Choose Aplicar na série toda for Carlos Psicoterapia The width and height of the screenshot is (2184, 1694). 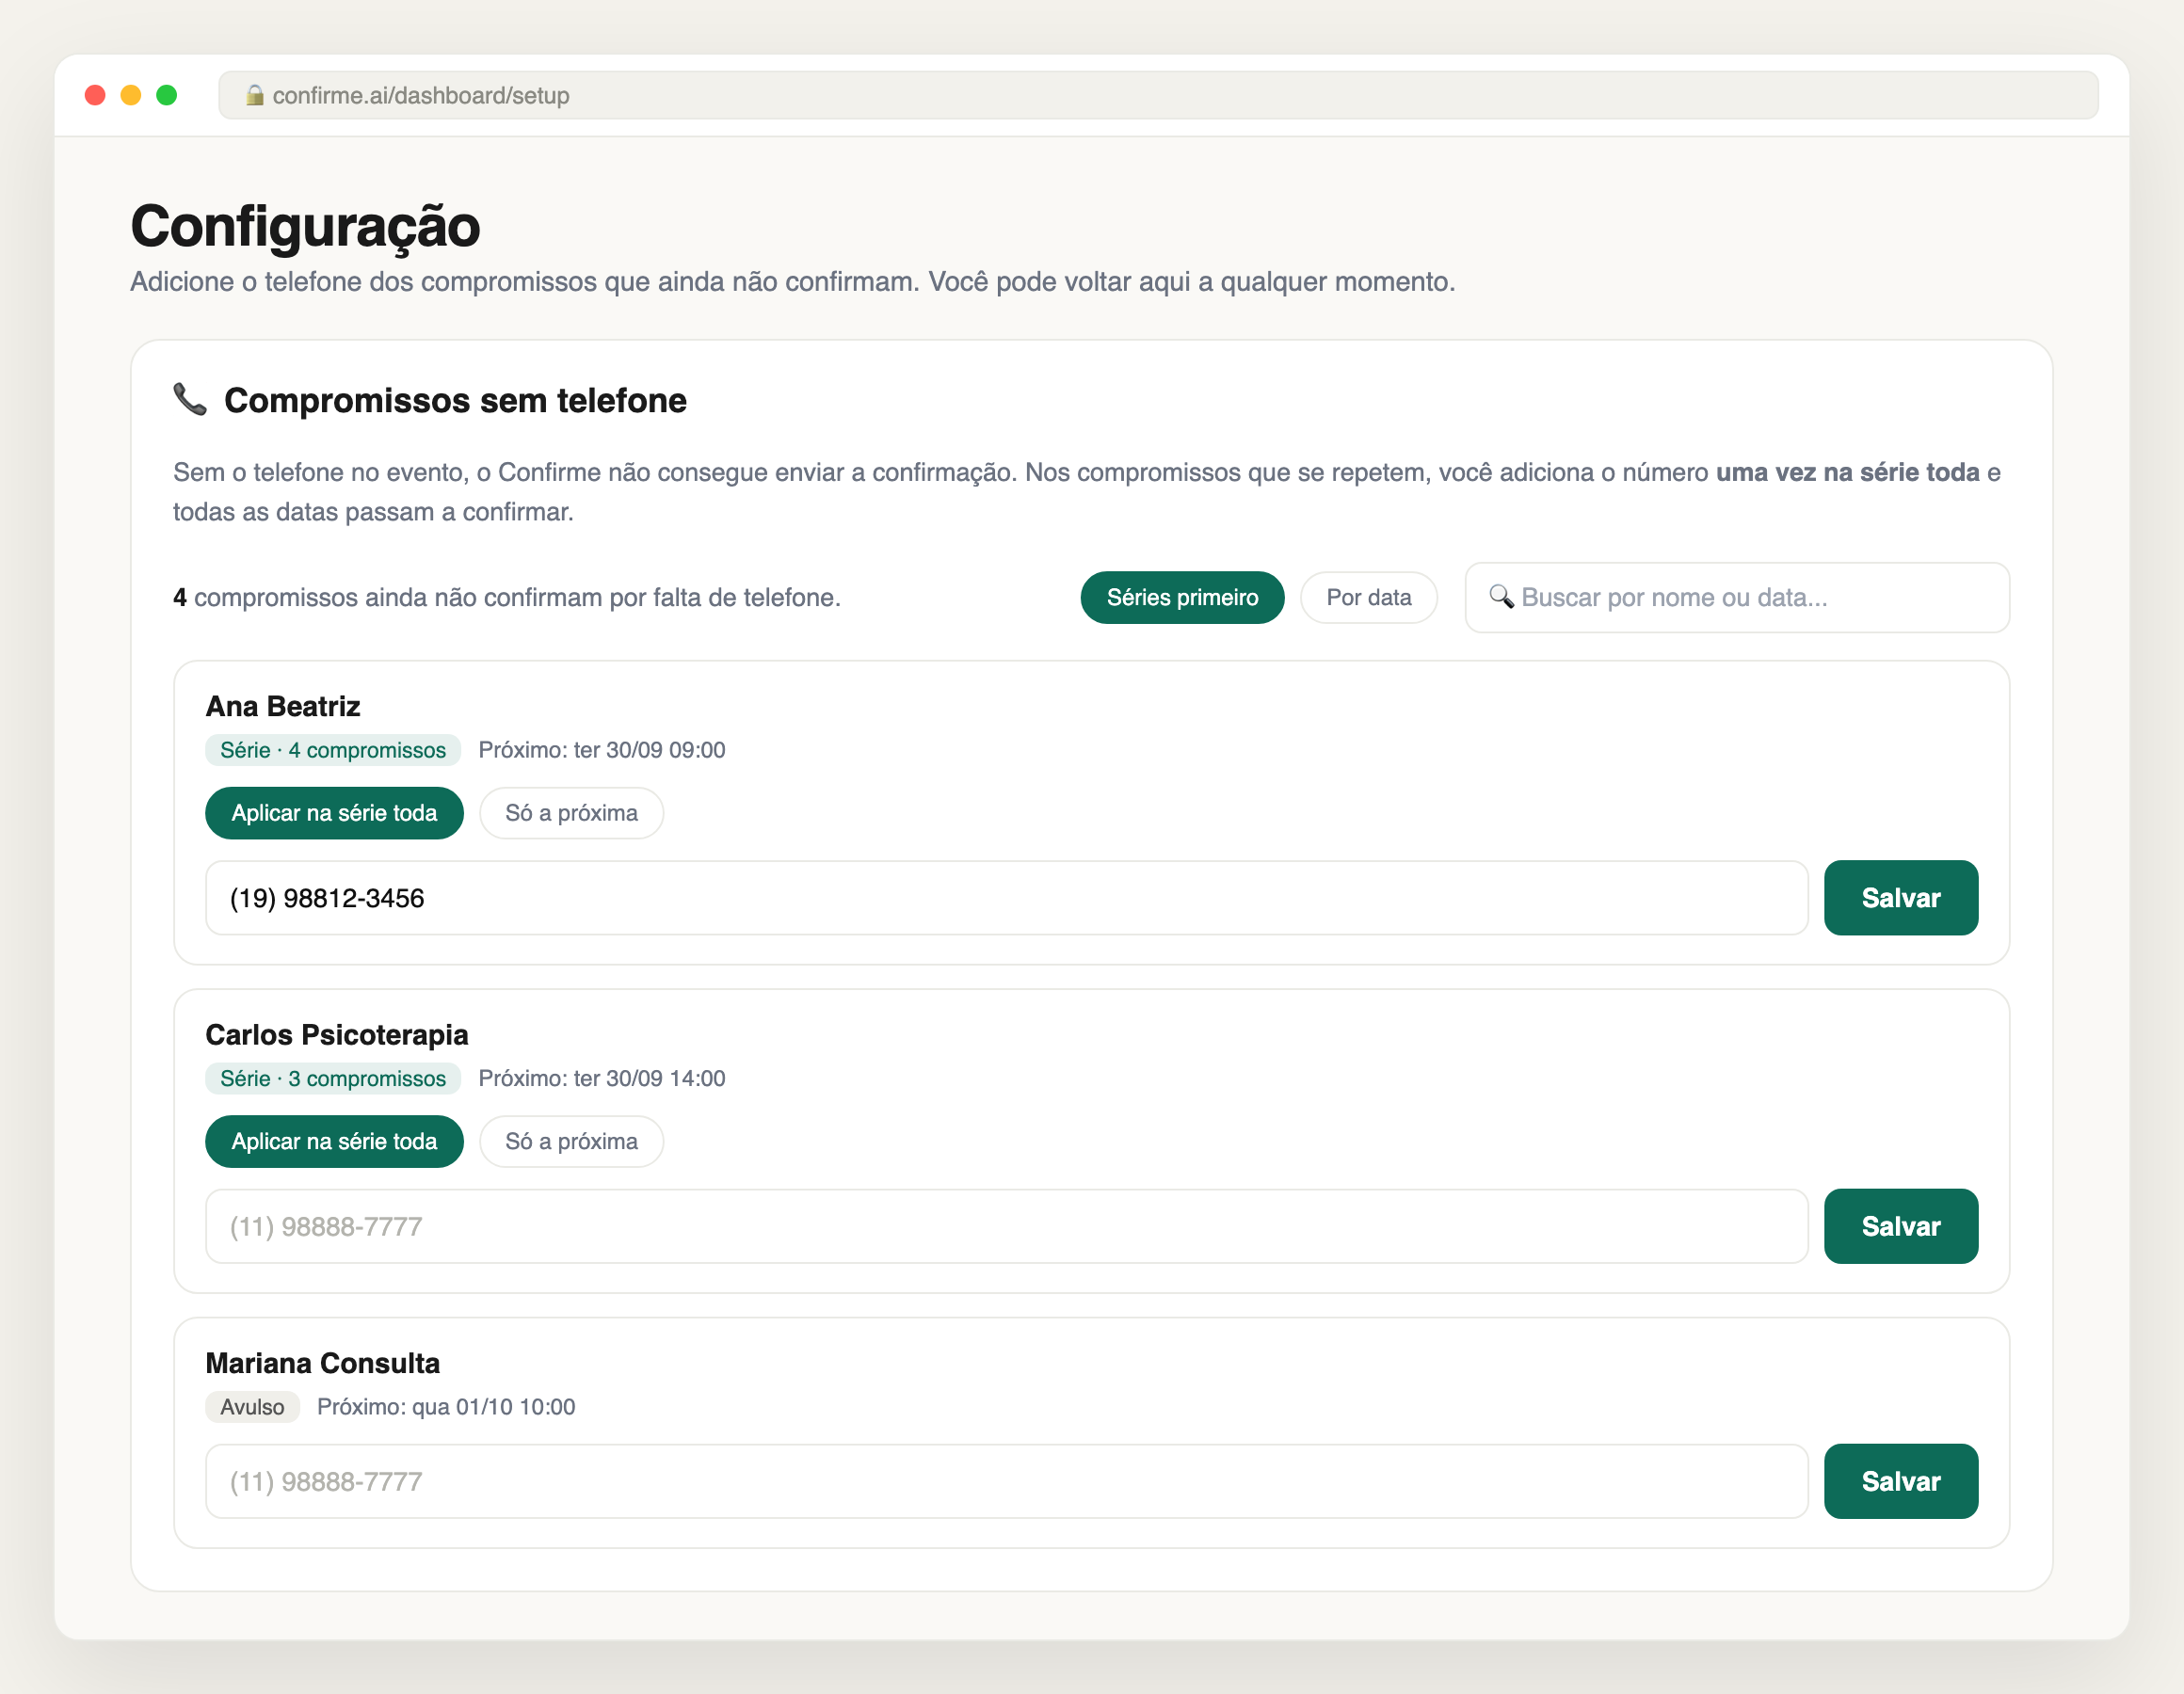(334, 1141)
